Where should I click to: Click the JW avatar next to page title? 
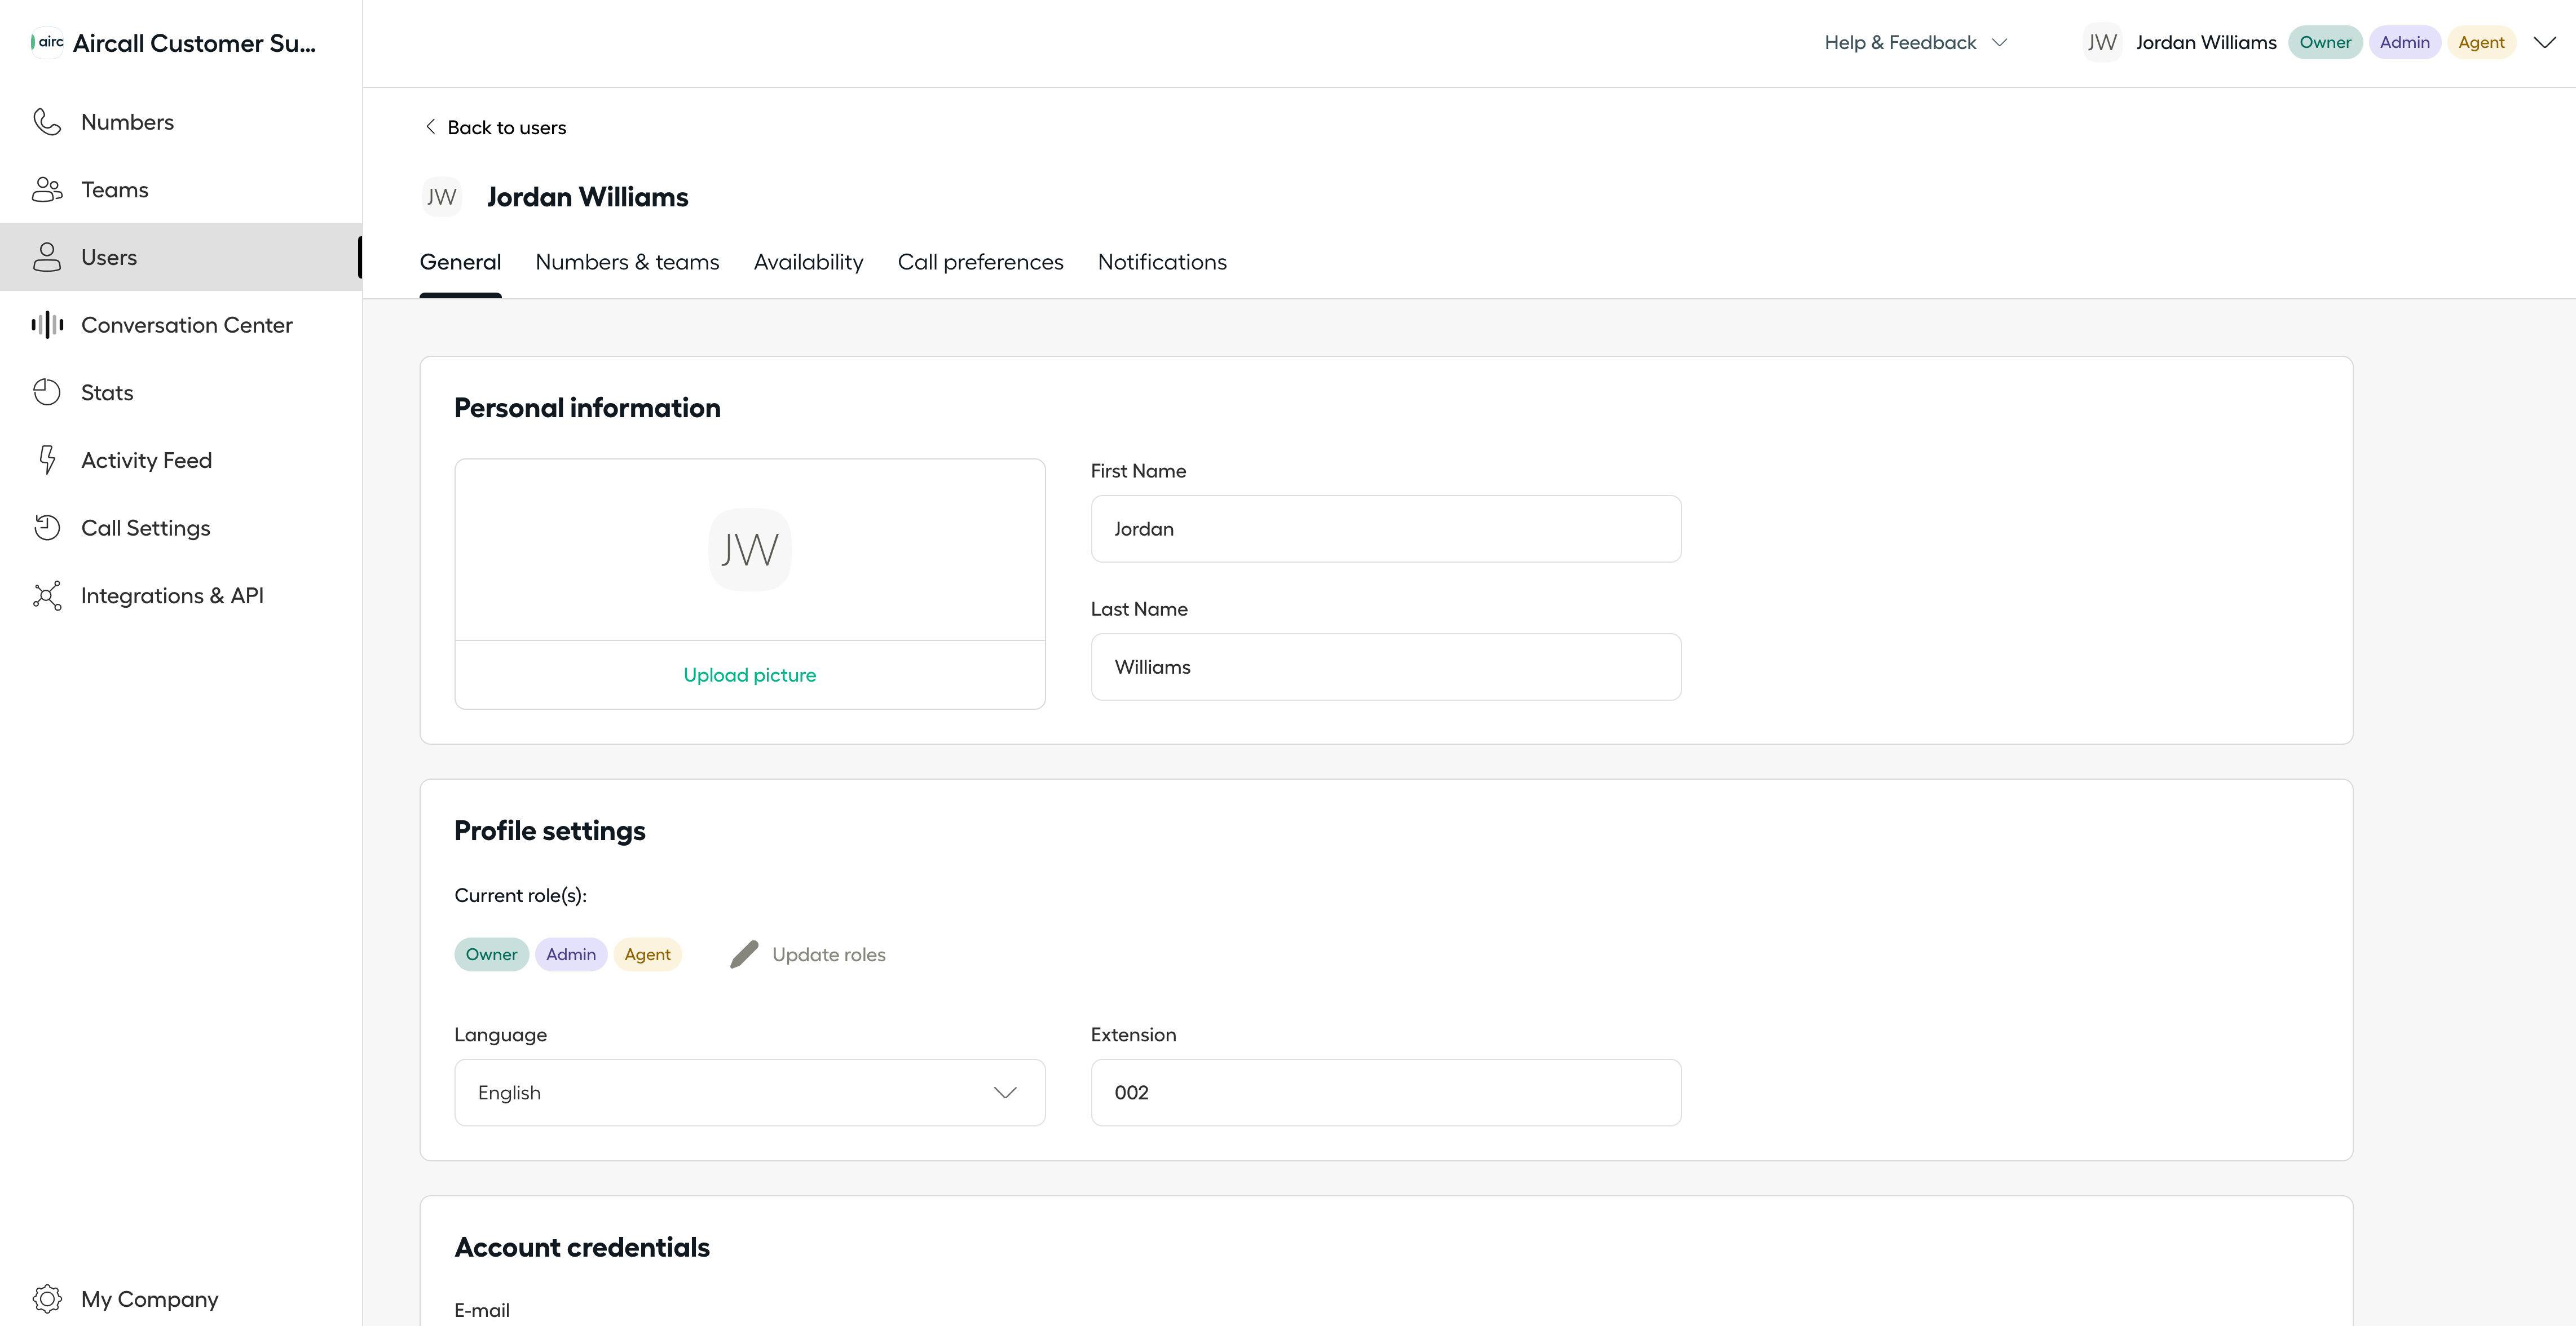point(442,197)
